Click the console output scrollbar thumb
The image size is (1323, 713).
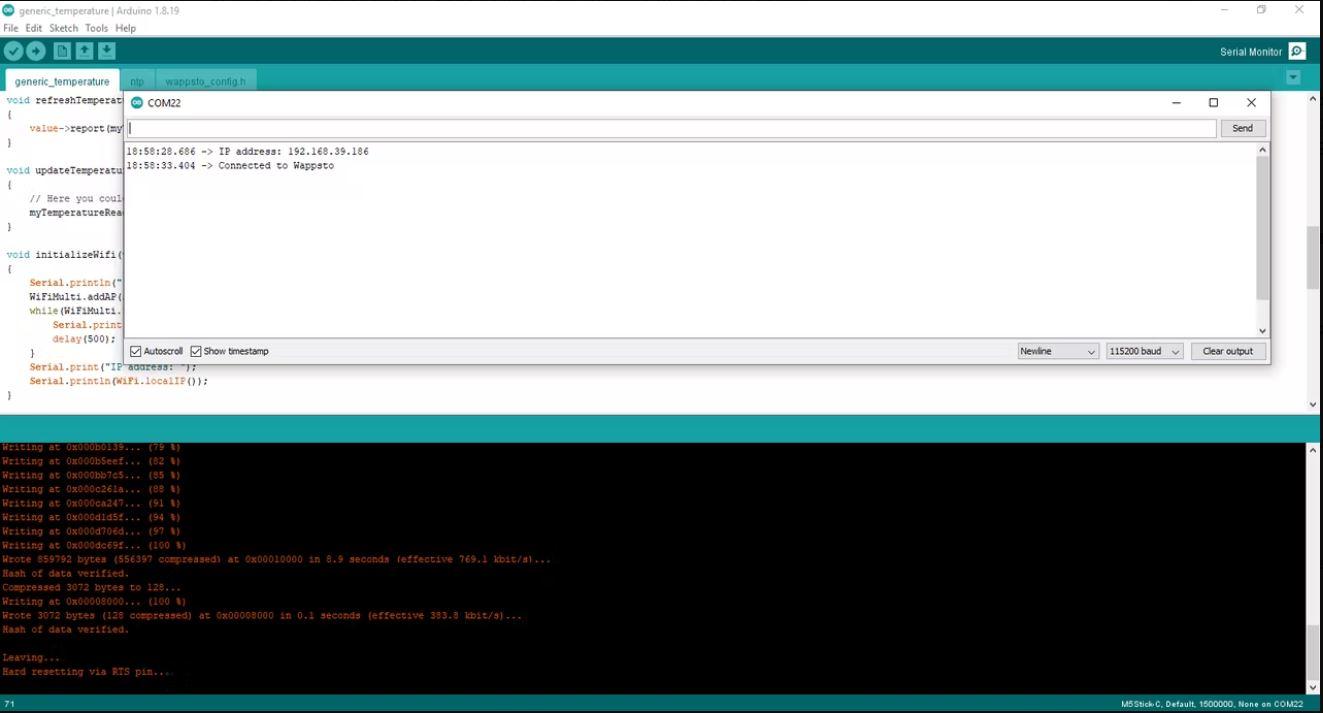[x=1313, y=652]
